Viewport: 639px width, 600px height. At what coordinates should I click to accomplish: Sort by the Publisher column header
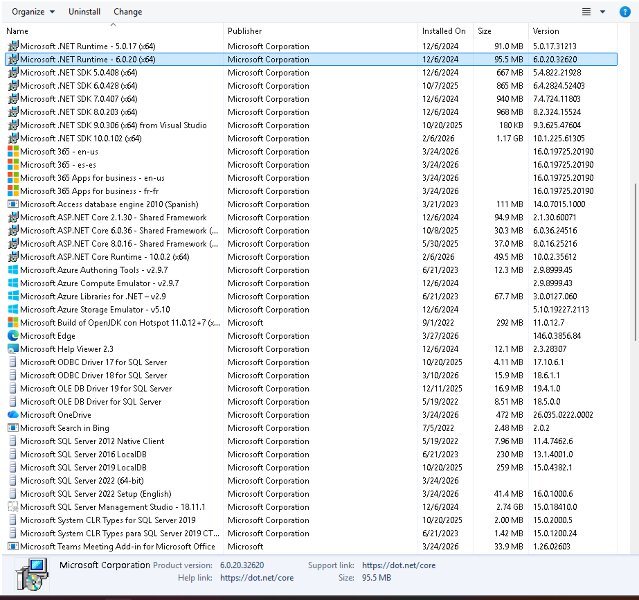pyautogui.click(x=245, y=31)
